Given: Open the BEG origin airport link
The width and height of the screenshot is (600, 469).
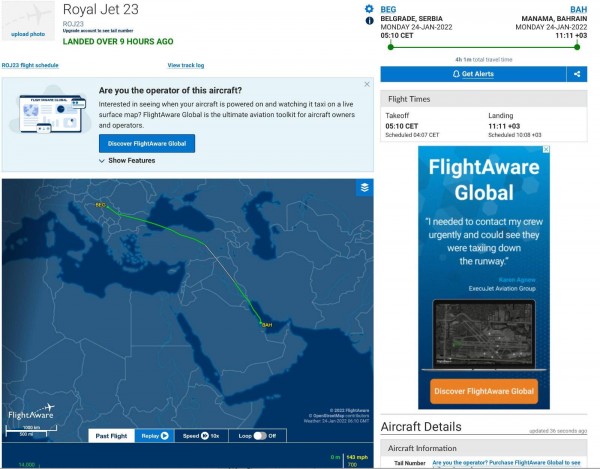Looking at the screenshot, I should pos(389,8).
